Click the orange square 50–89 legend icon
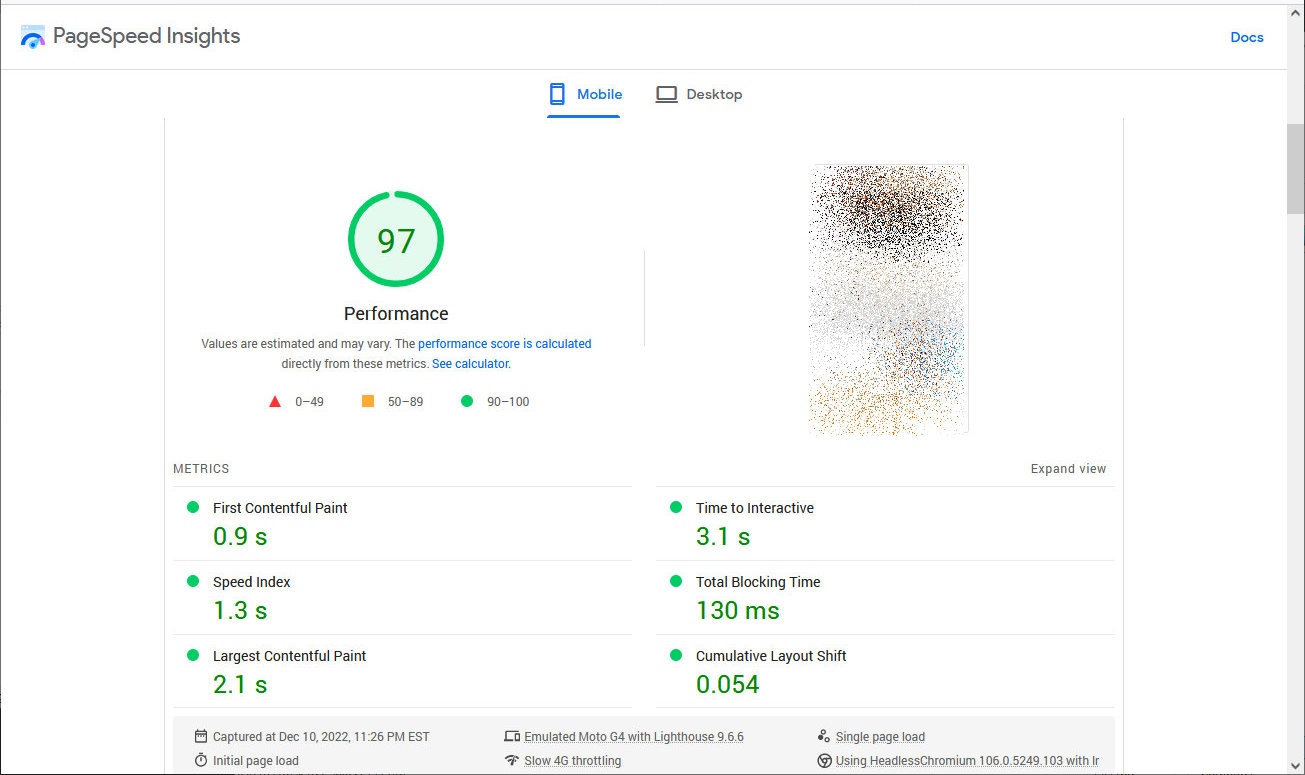The width and height of the screenshot is (1305, 775). click(368, 401)
